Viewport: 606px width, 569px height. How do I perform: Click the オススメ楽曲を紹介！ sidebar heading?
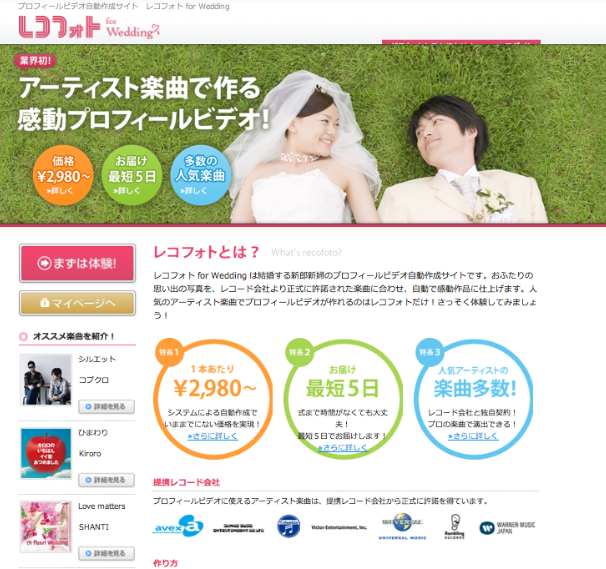73,336
